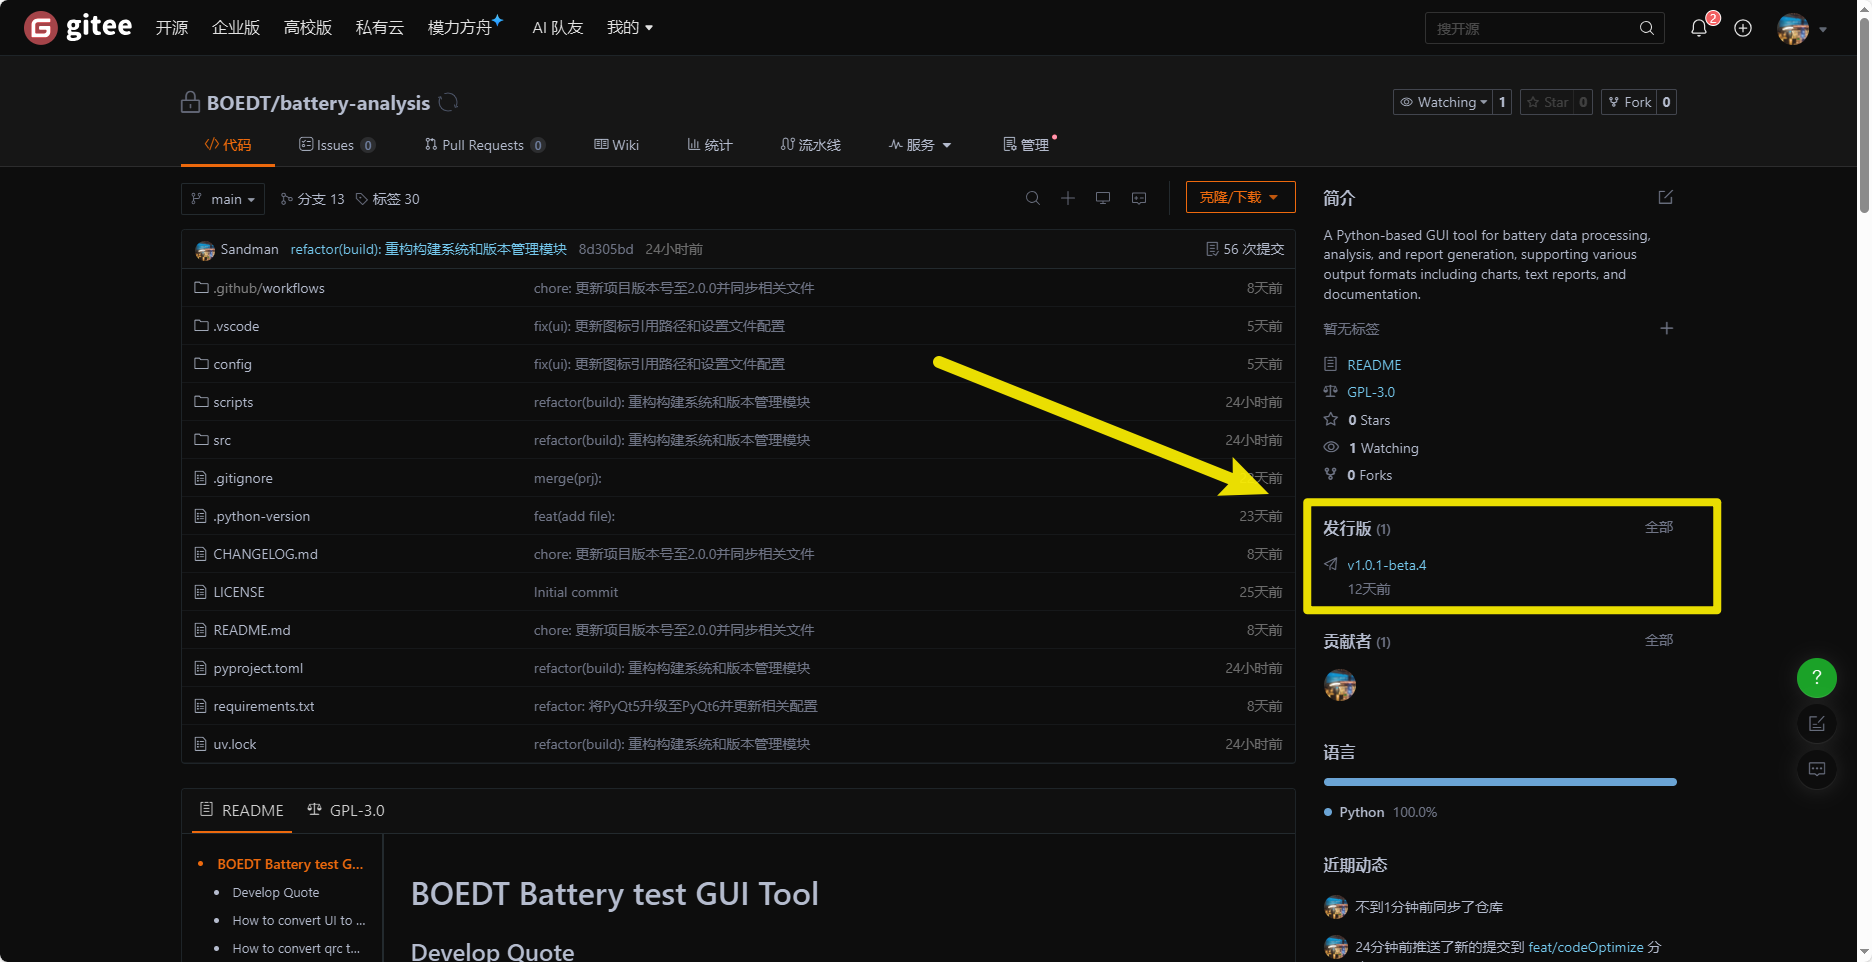Edit the 简介 description with pencil icon
1872x962 pixels.
(1666, 197)
